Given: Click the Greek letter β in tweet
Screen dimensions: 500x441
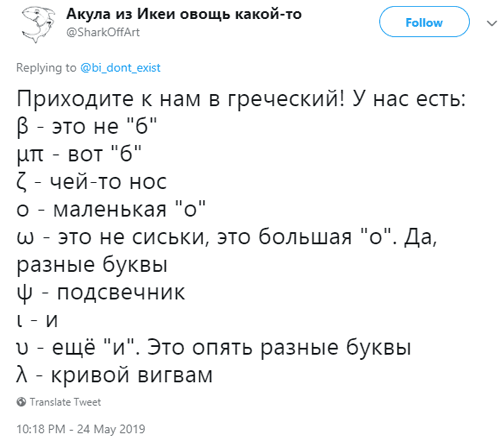Looking at the screenshot, I should [22, 128].
